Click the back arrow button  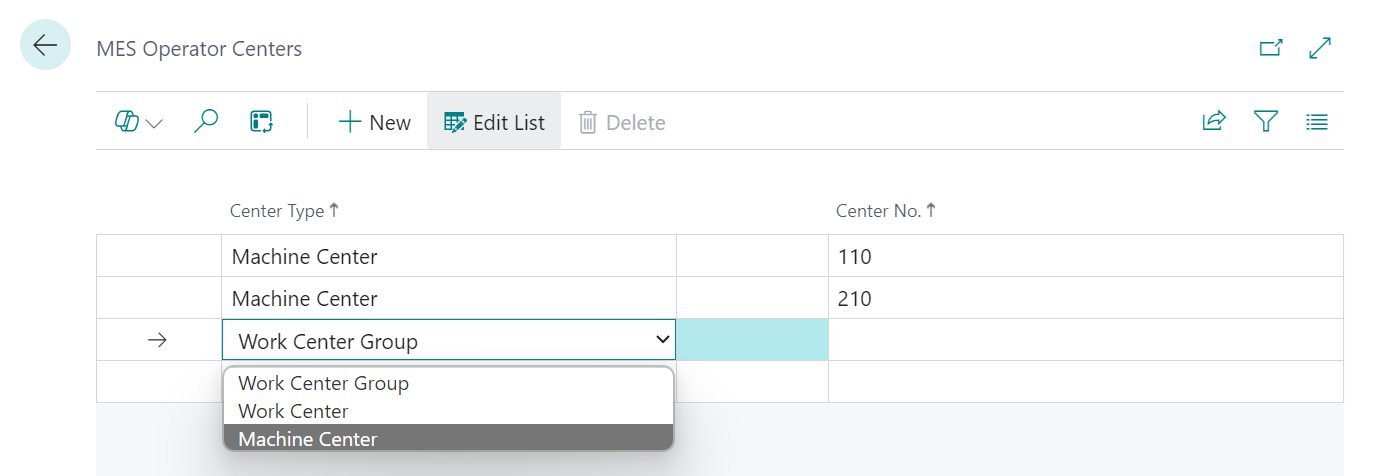tap(45, 46)
